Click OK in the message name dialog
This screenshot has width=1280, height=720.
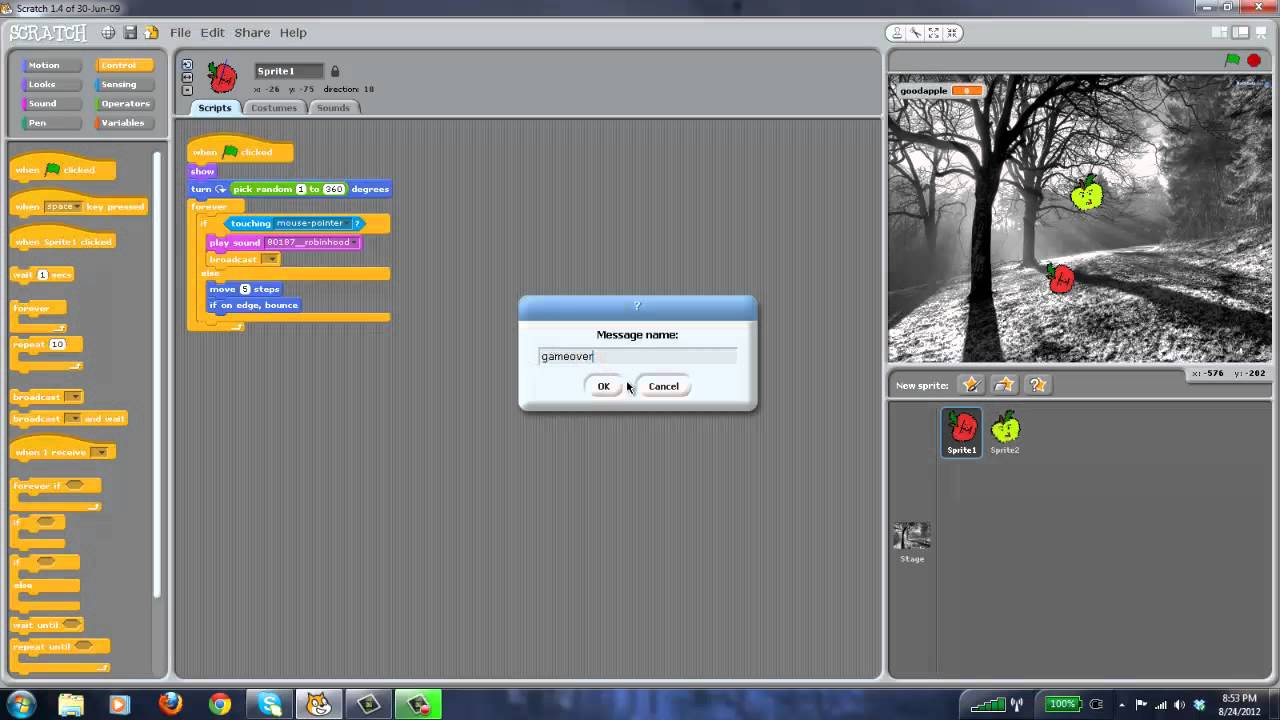603,386
